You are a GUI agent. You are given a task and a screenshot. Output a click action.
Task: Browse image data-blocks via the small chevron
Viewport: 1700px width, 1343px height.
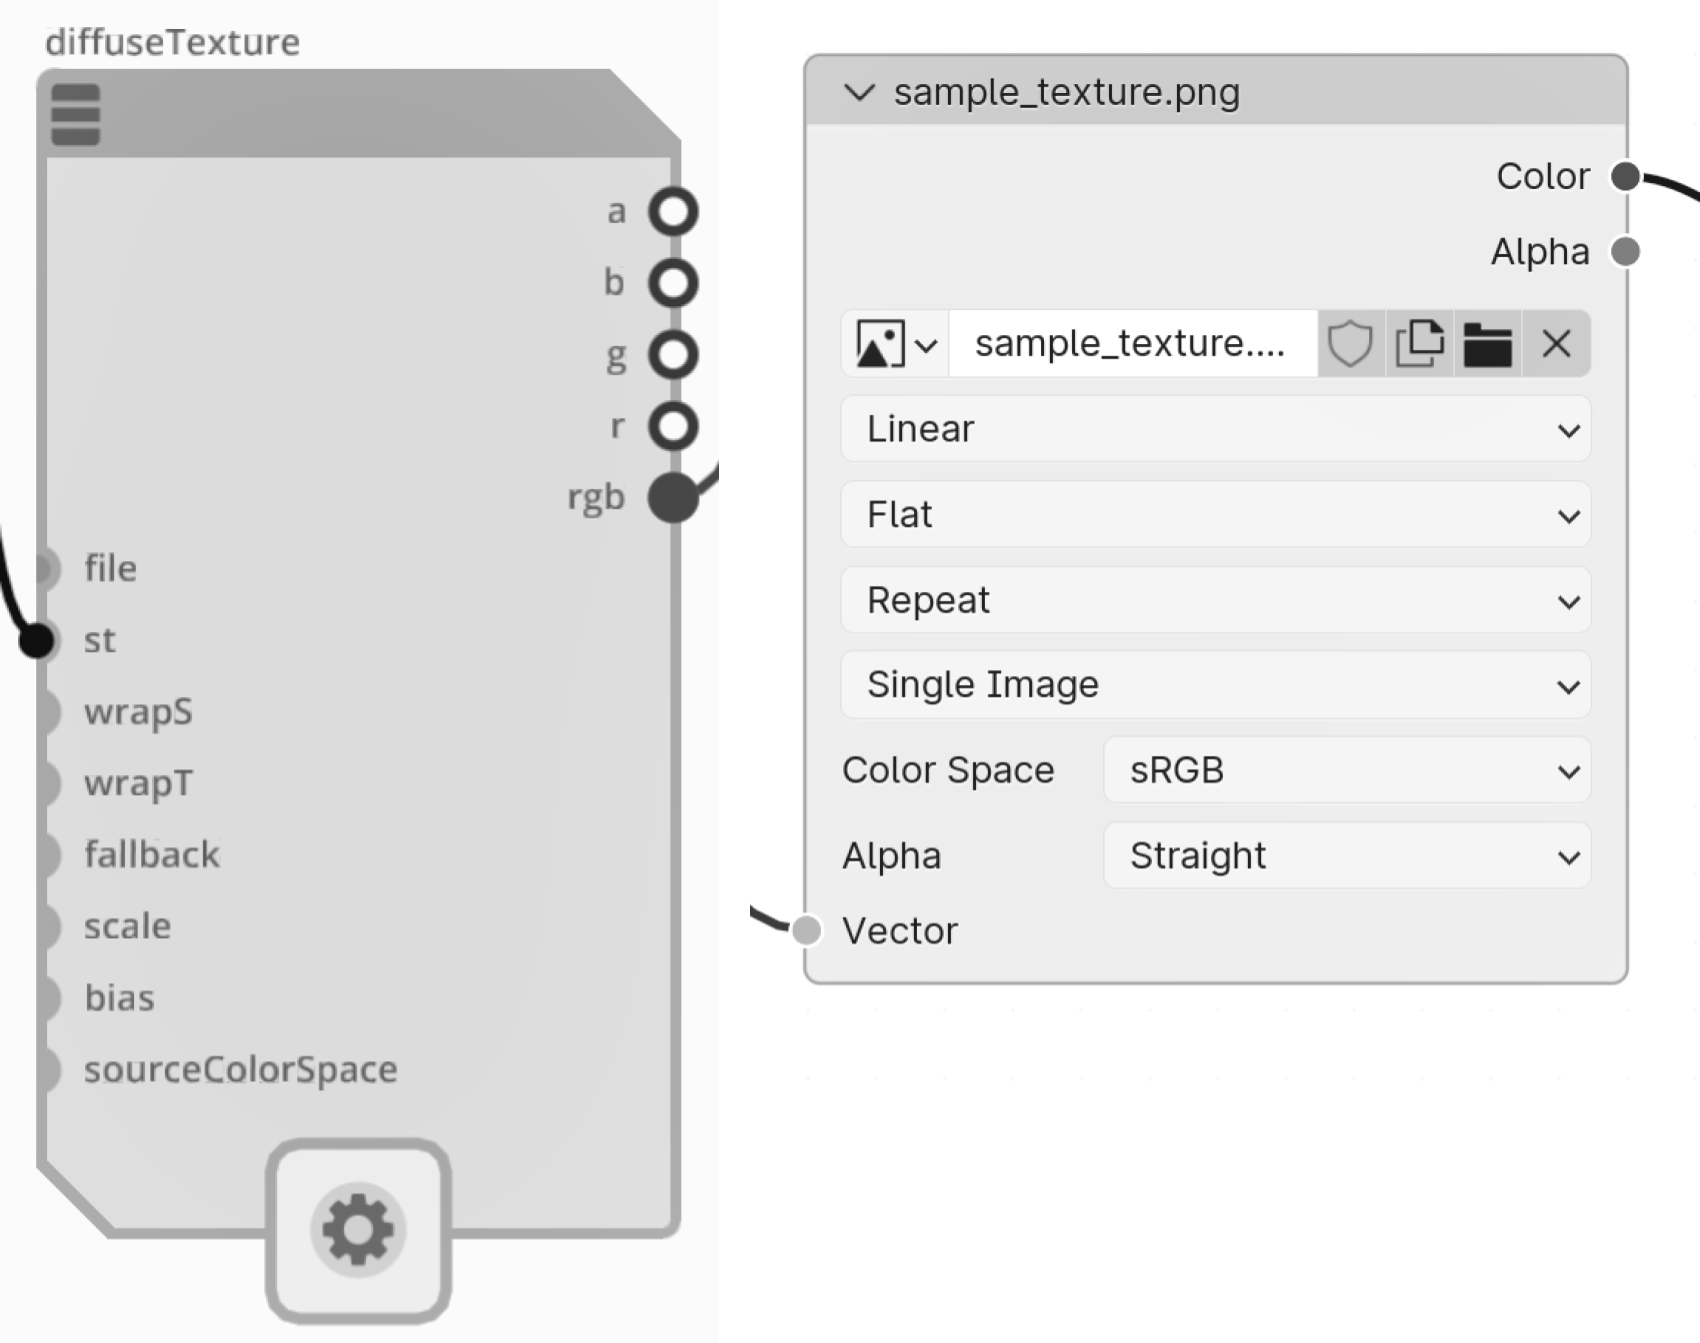(x=925, y=344)
